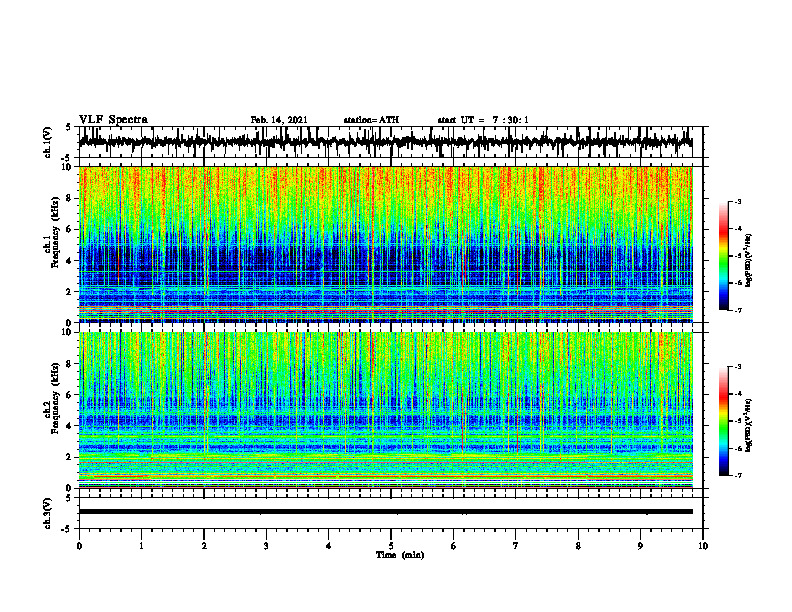This screenshot has width=792, height=612.
Task: Click the "ch.1(V)" waveform axis label
Action: point(48,142)
